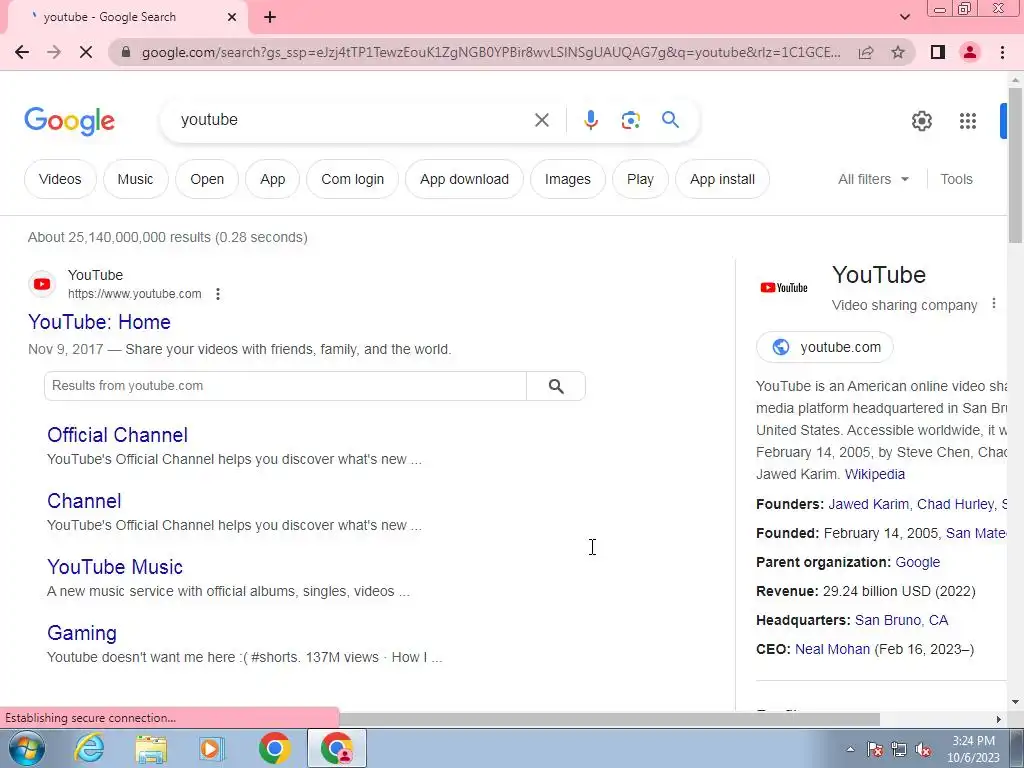This screenshot has height=768, width=1024.
Task: Open the Chad Hurley founder link
Action: click(x=955, y=504)
